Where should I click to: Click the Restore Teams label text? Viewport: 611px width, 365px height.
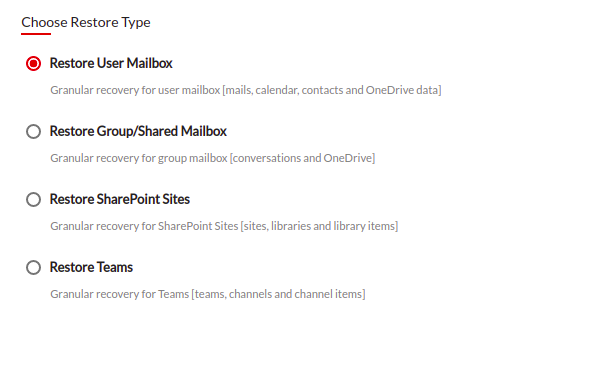click(91, 267)
